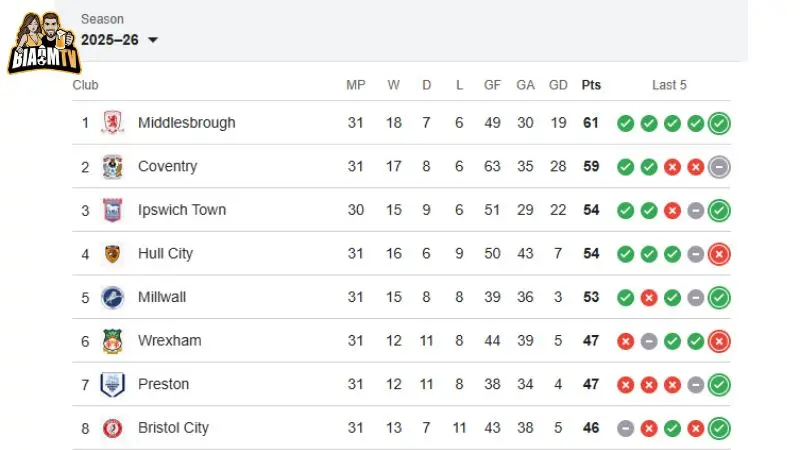Click the dropdown arrow next to 2025–26
This screenshot has height=450, width=800.
point(153,40)
